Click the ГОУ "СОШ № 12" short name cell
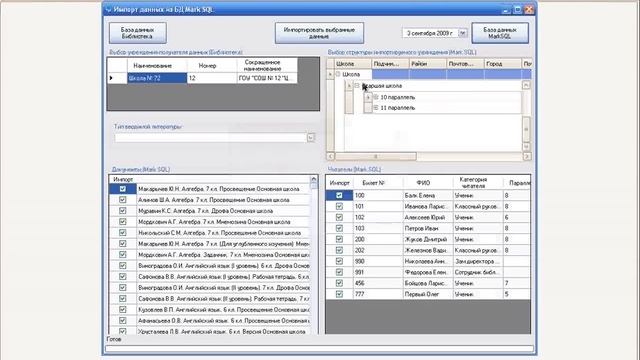 [x=267, y=78]
